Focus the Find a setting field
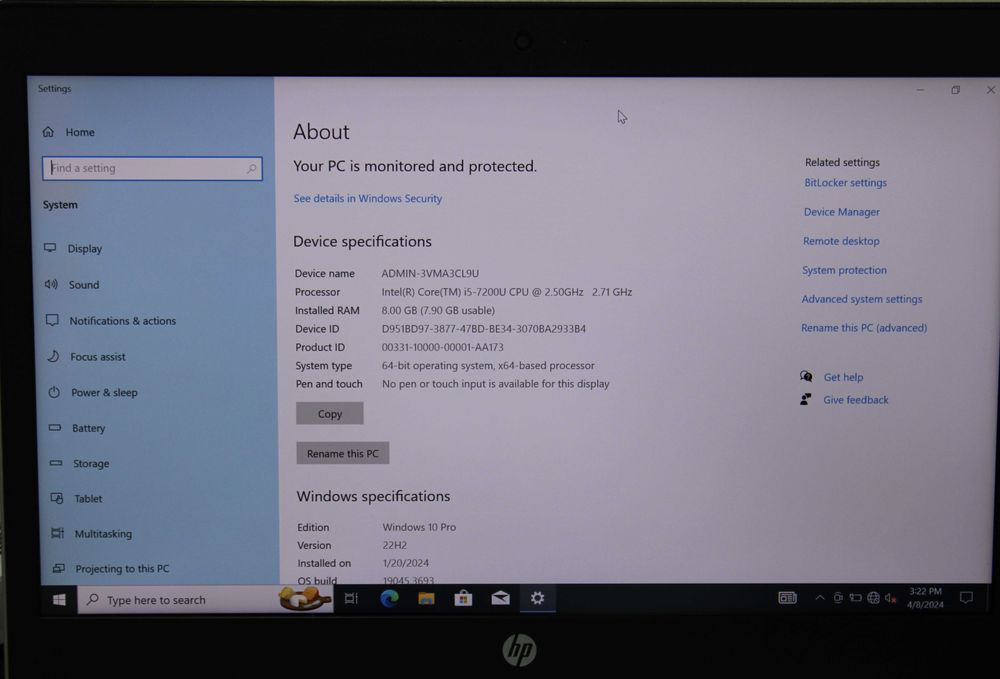 pos(152,168)
